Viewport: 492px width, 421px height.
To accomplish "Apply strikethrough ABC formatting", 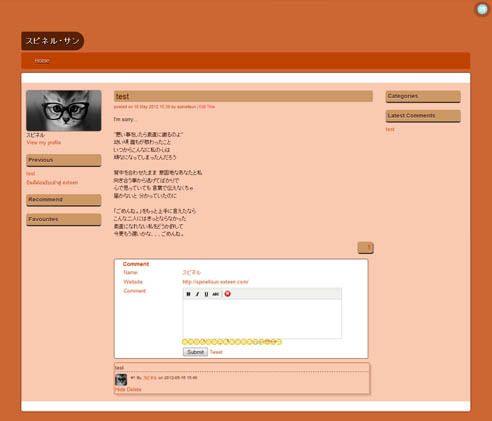I will (x=216, y=294).
